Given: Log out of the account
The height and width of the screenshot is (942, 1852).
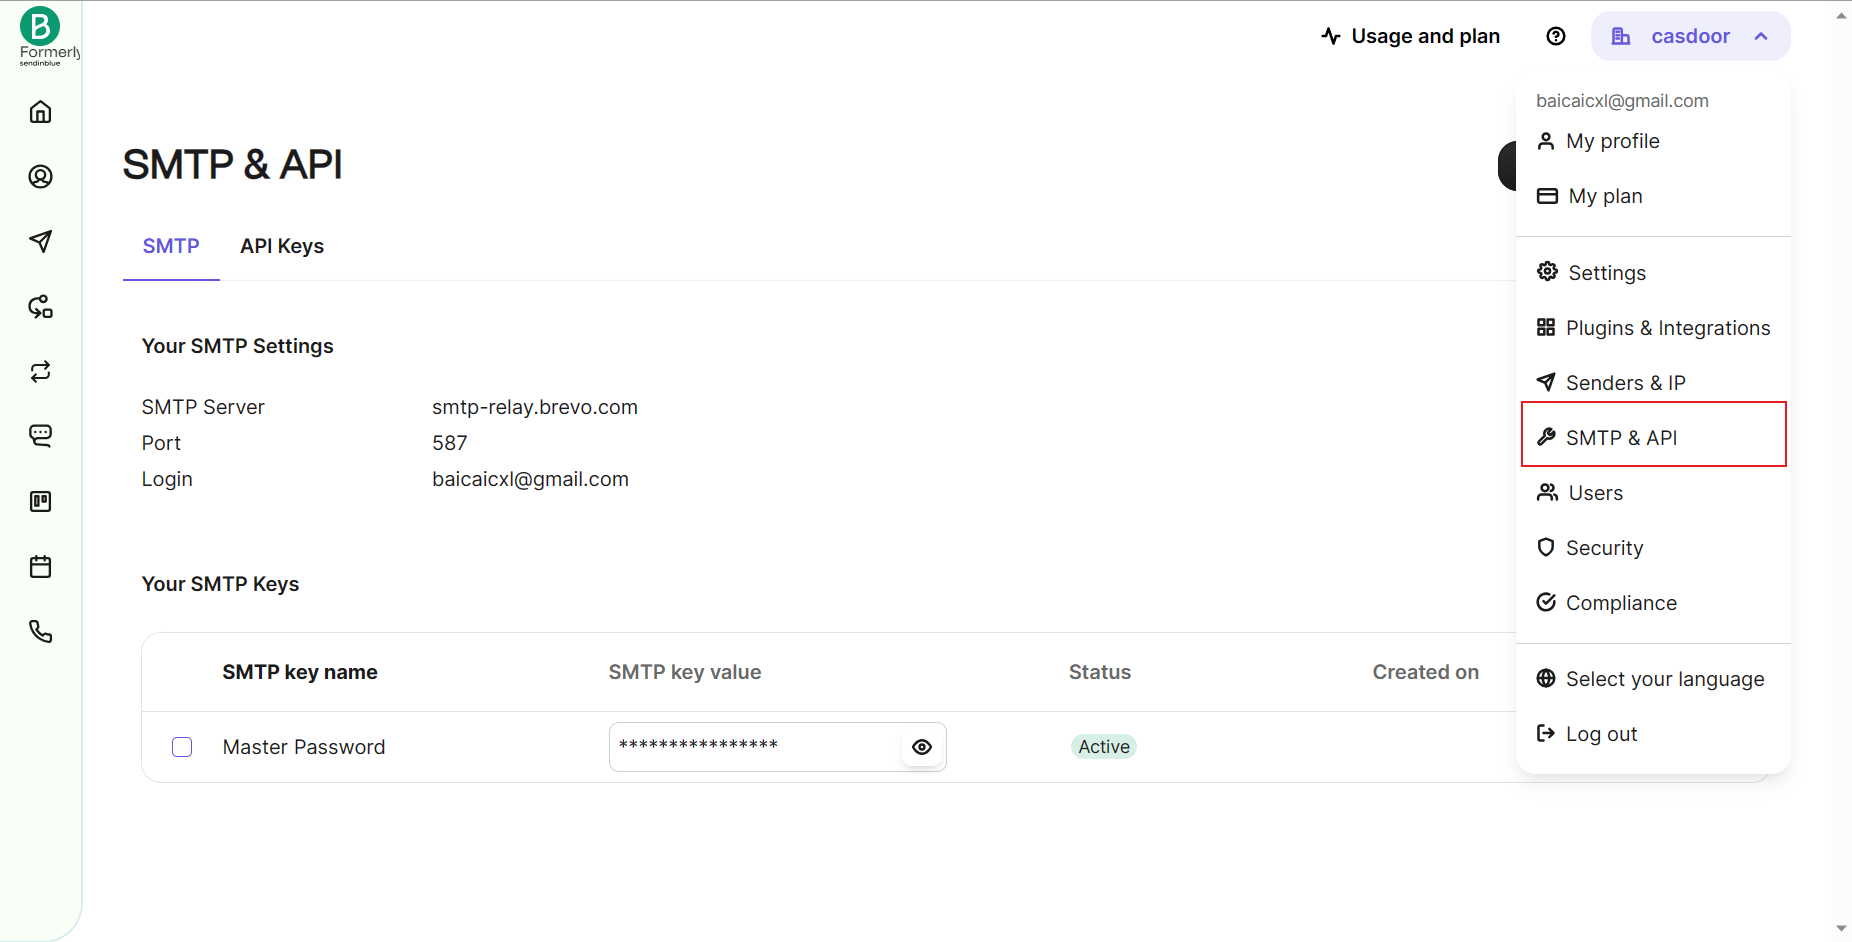Looking at the screenshot, I should click(1600, 734).
